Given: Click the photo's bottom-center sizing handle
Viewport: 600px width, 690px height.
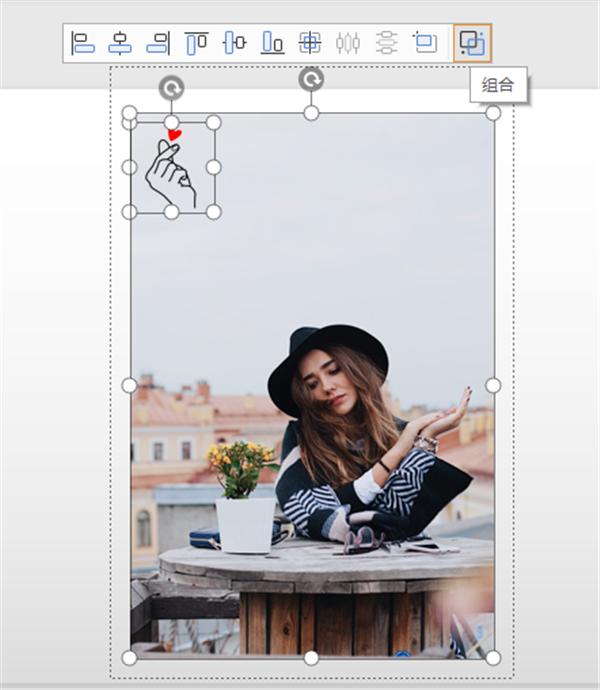Looking at the screenshot, I should (x=311, y=658).
